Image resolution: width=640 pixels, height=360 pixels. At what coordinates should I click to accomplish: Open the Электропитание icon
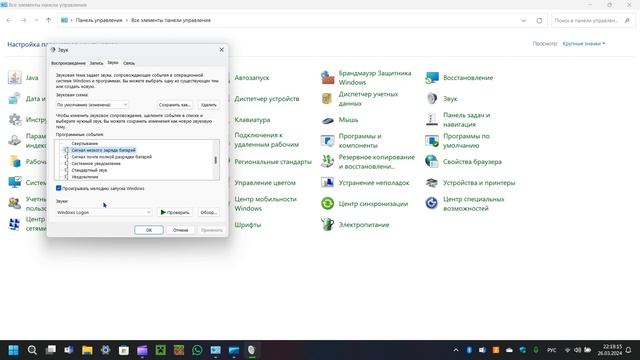click(x=327, y=224)
